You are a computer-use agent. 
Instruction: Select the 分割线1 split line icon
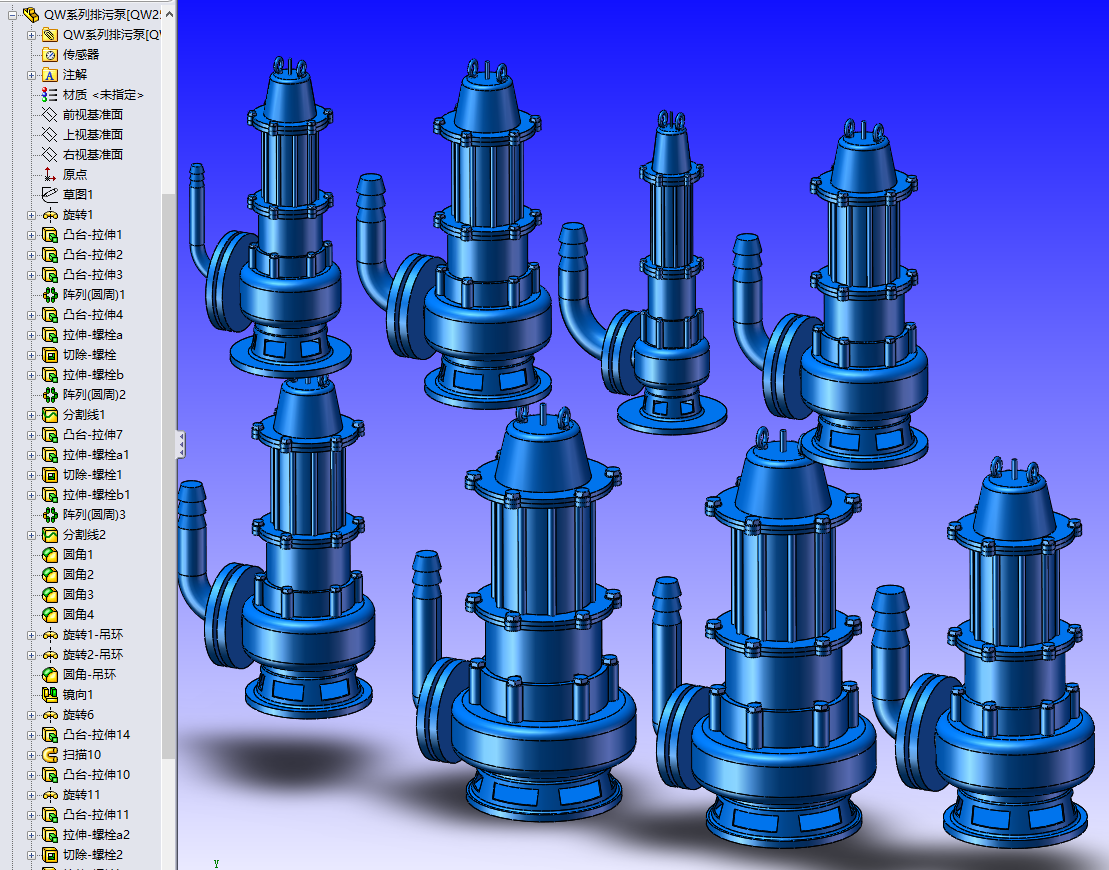click(x=50, y=414)
